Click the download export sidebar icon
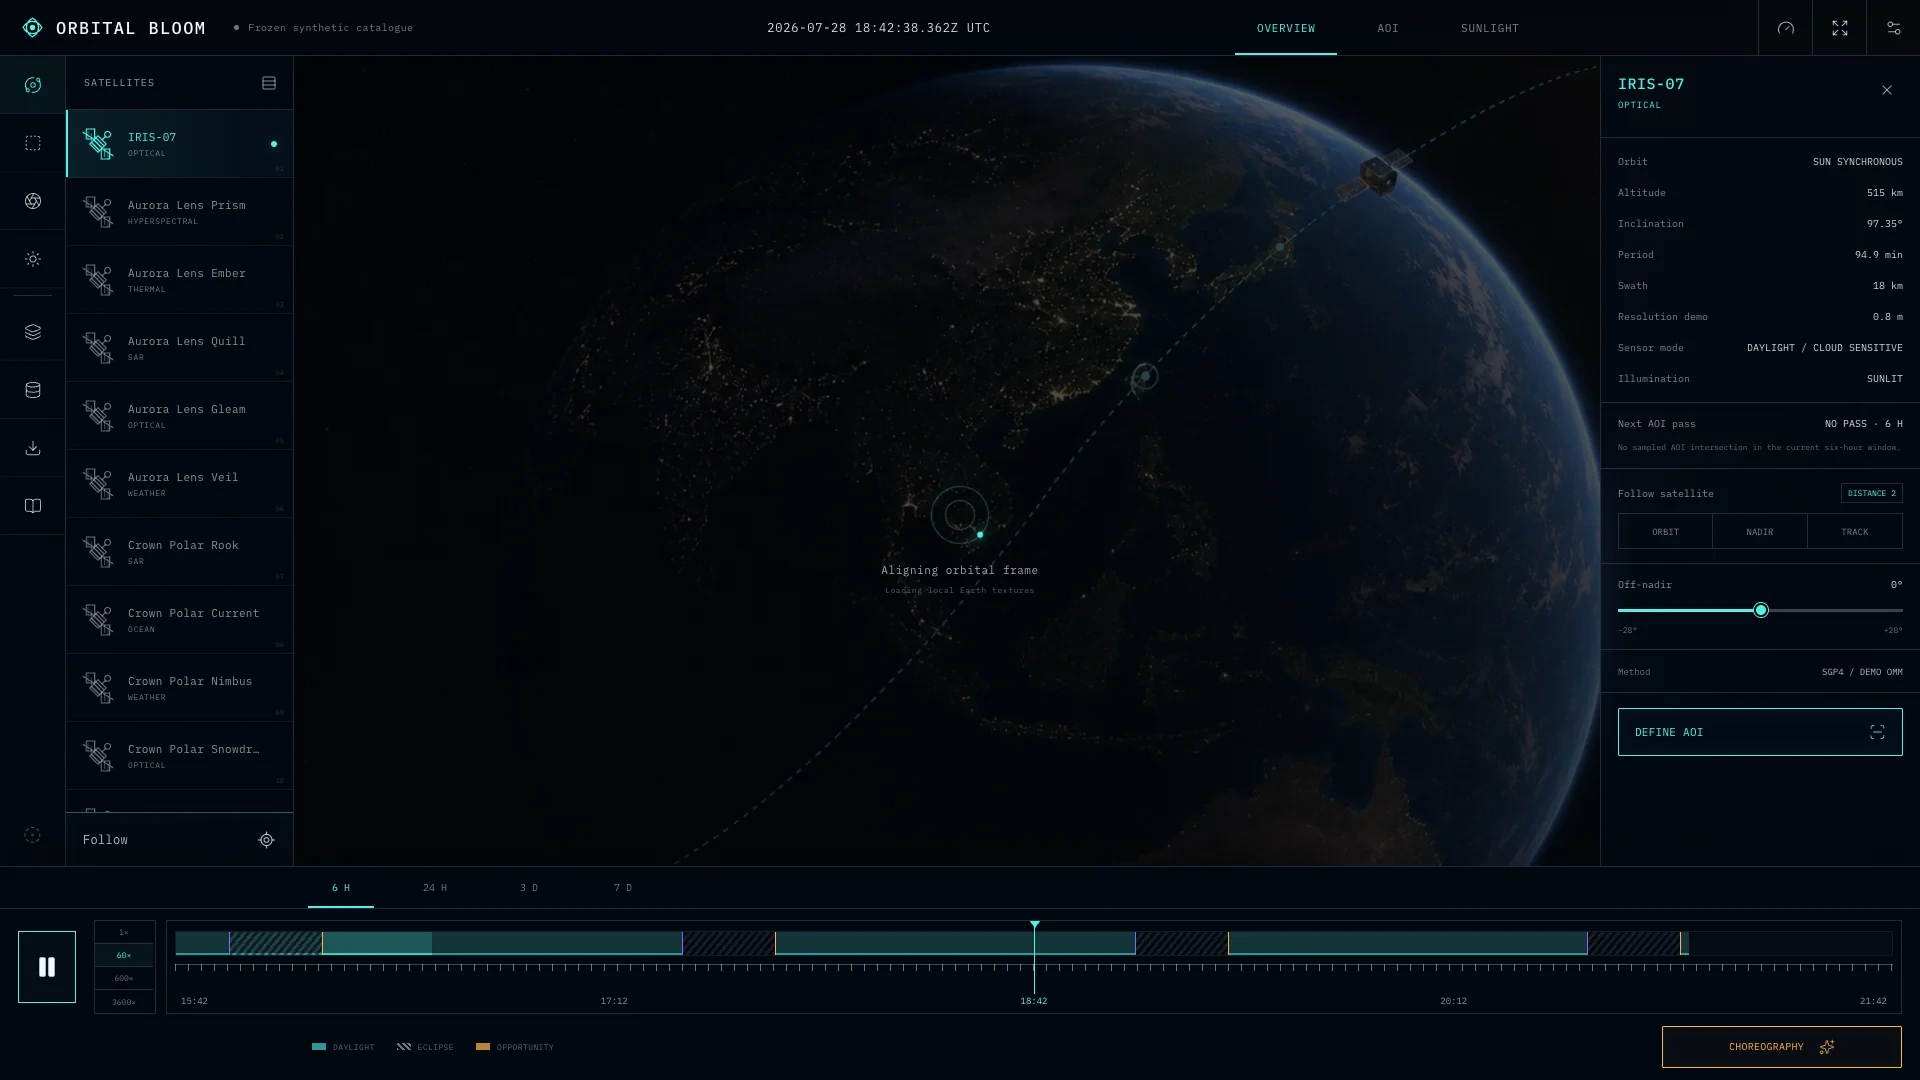Viewport: 1920px width, 1080px height. pos(33,448)
